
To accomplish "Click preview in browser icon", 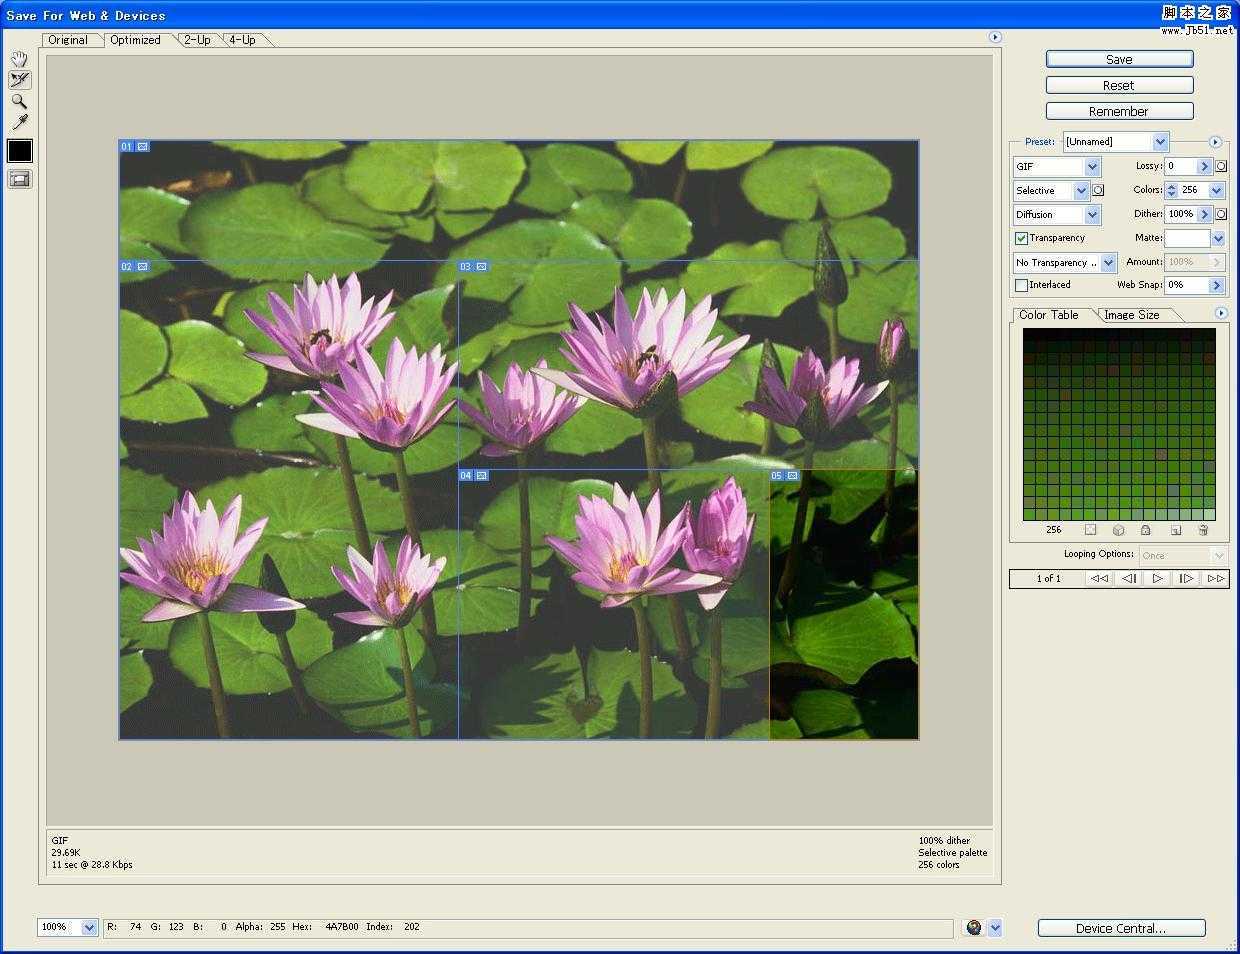I will [x=974, y=928].
